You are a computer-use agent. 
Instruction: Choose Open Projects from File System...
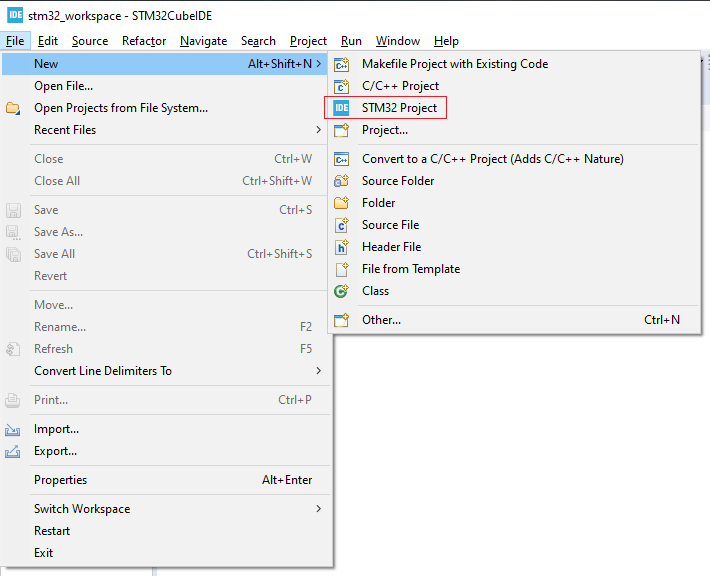coord(165,108)
